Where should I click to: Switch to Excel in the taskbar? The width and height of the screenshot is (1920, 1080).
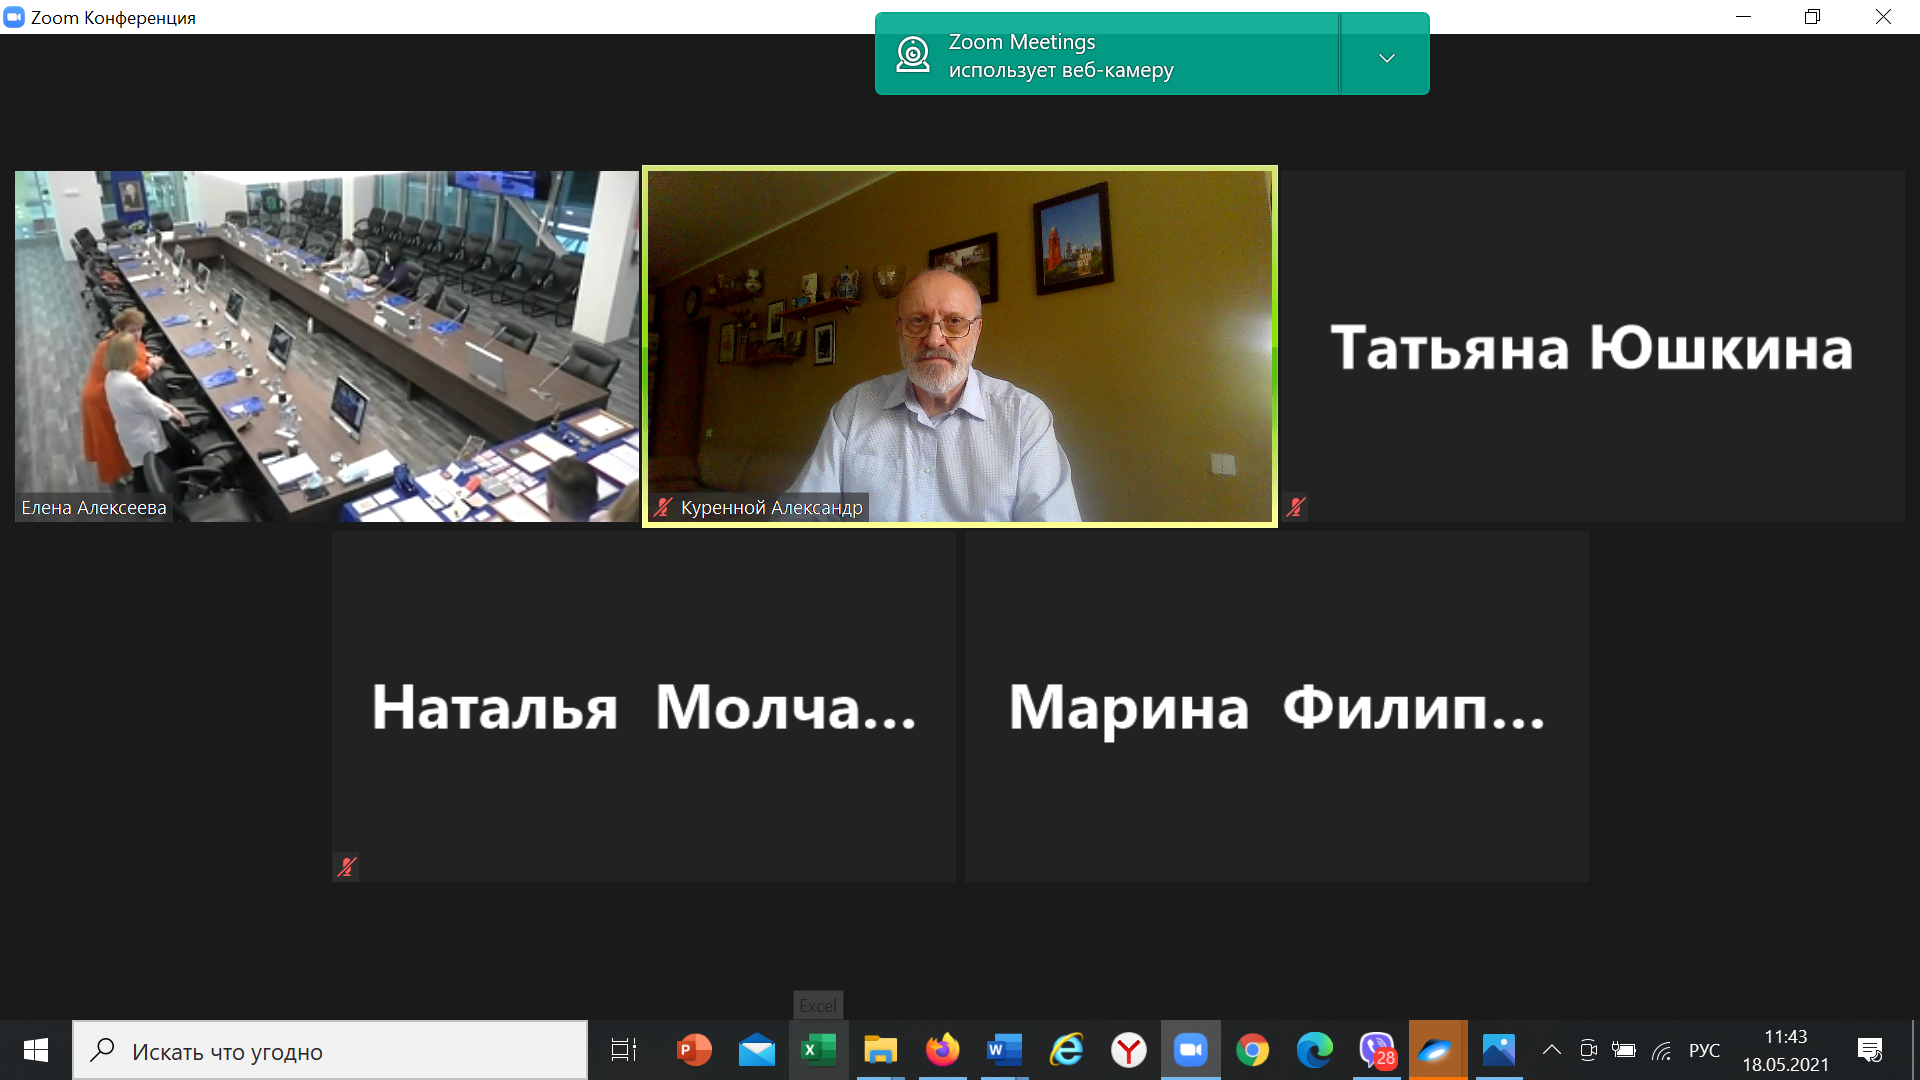pos(819,1050)
